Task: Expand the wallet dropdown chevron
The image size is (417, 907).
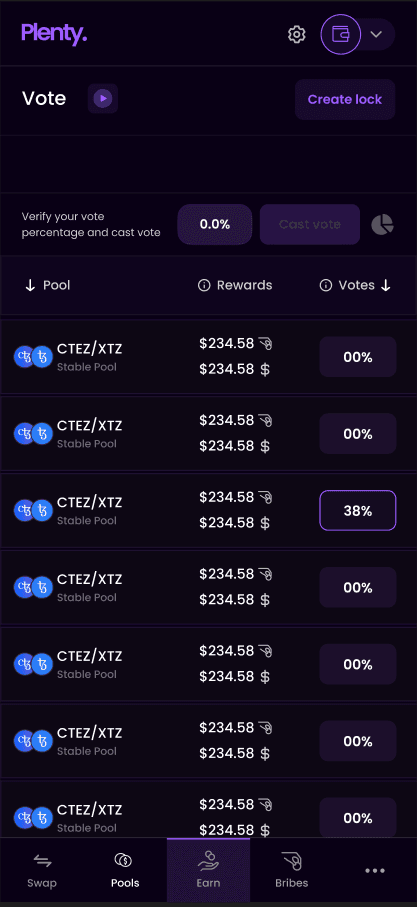Action: pos(377,34)
